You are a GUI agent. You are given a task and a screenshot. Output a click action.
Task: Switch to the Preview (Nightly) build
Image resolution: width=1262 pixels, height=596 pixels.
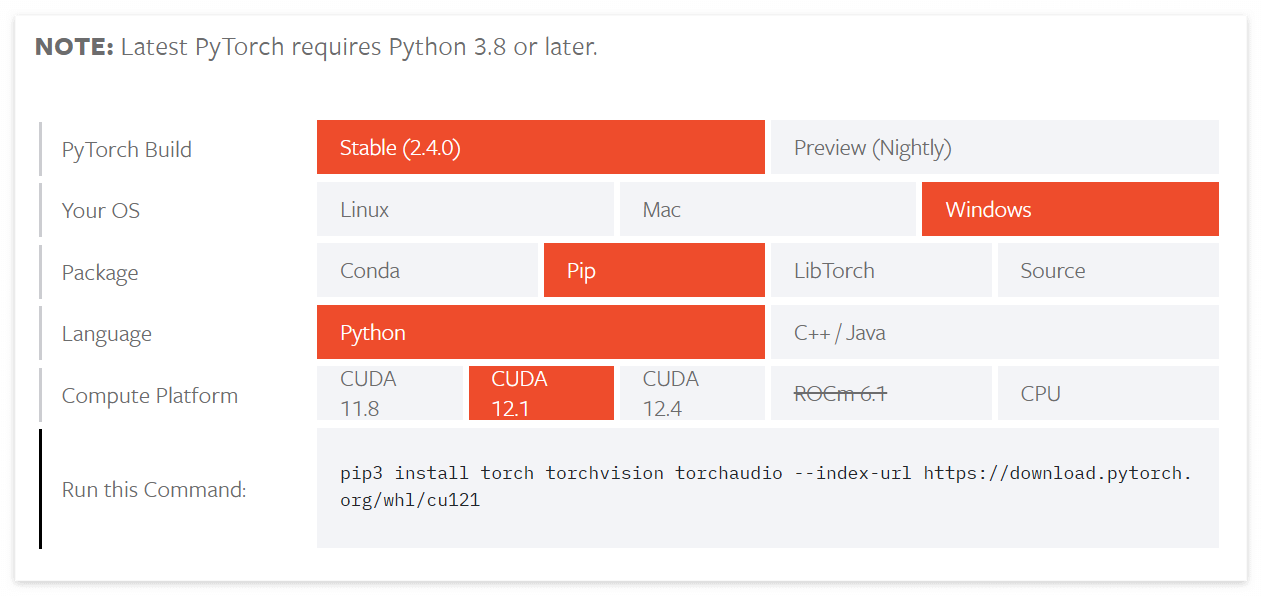click(x=994, y=146)
